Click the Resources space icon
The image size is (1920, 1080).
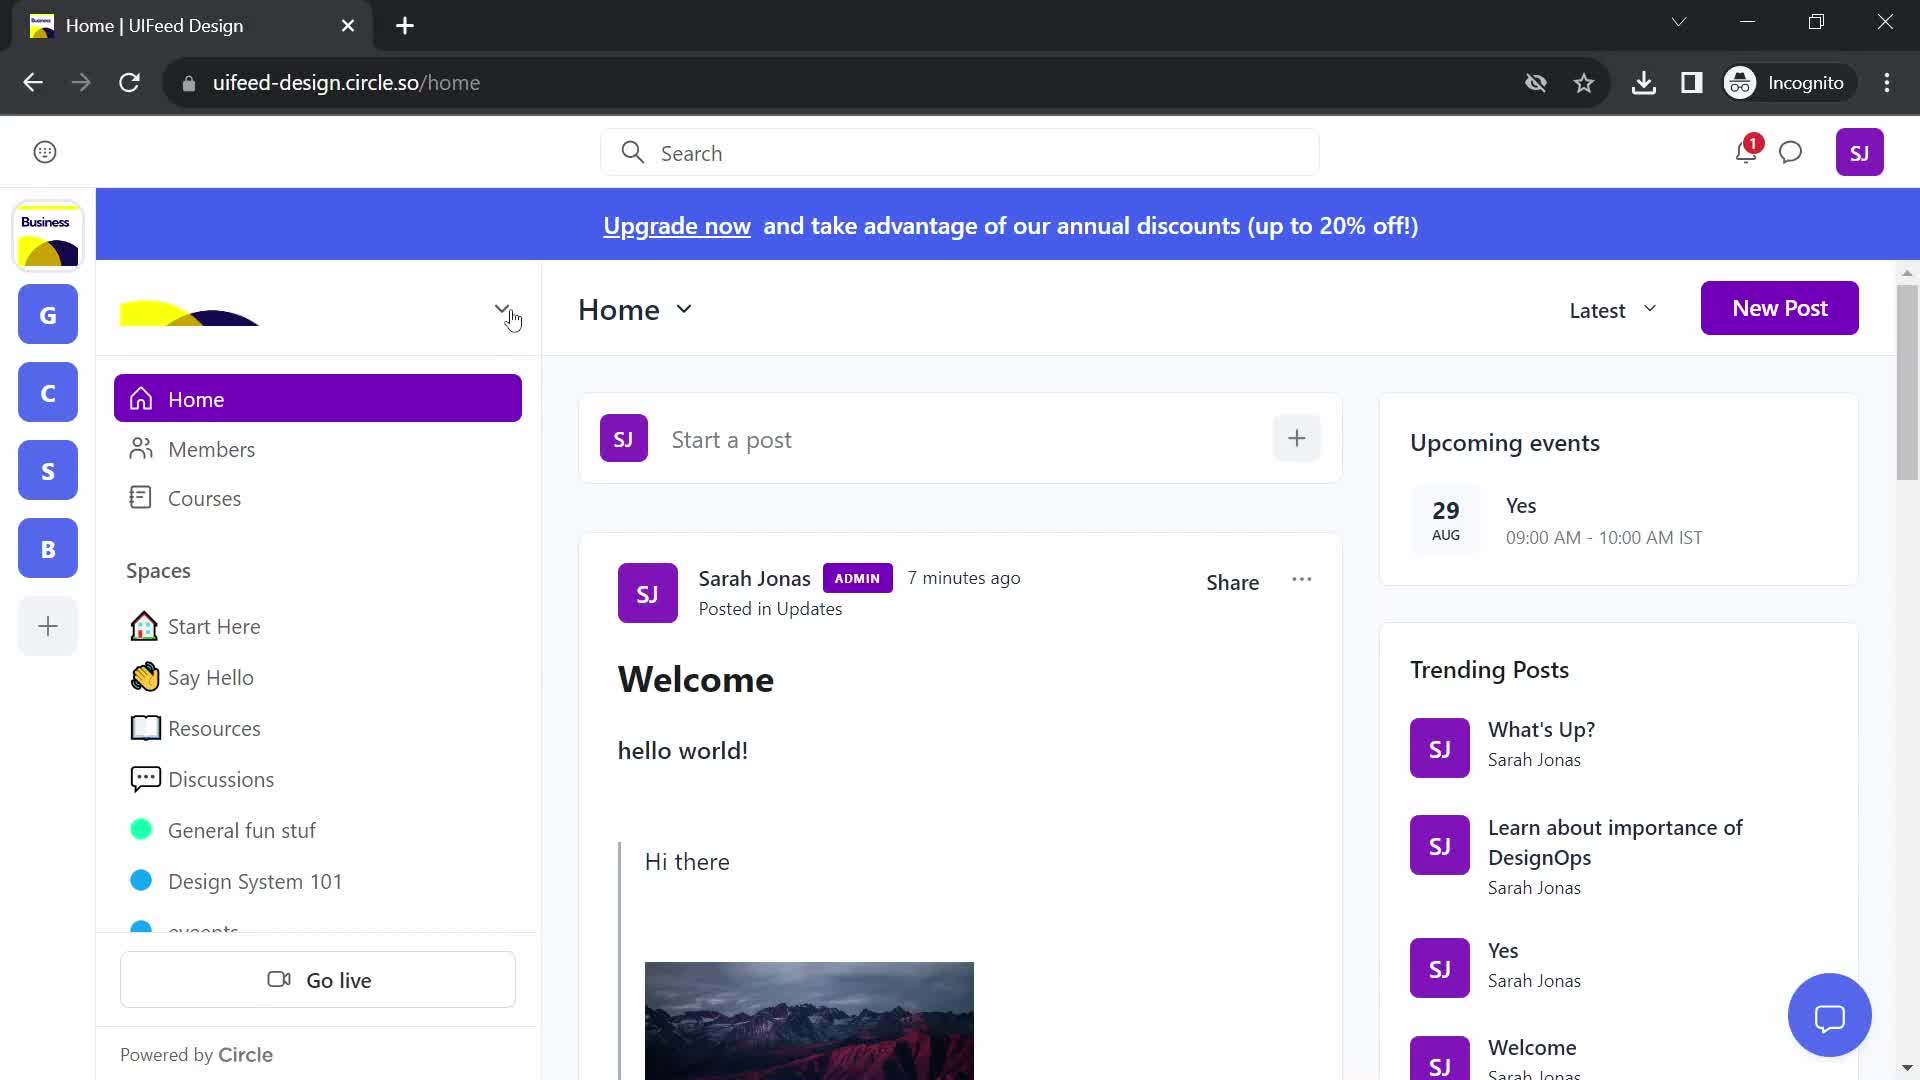tap(144, 727)
